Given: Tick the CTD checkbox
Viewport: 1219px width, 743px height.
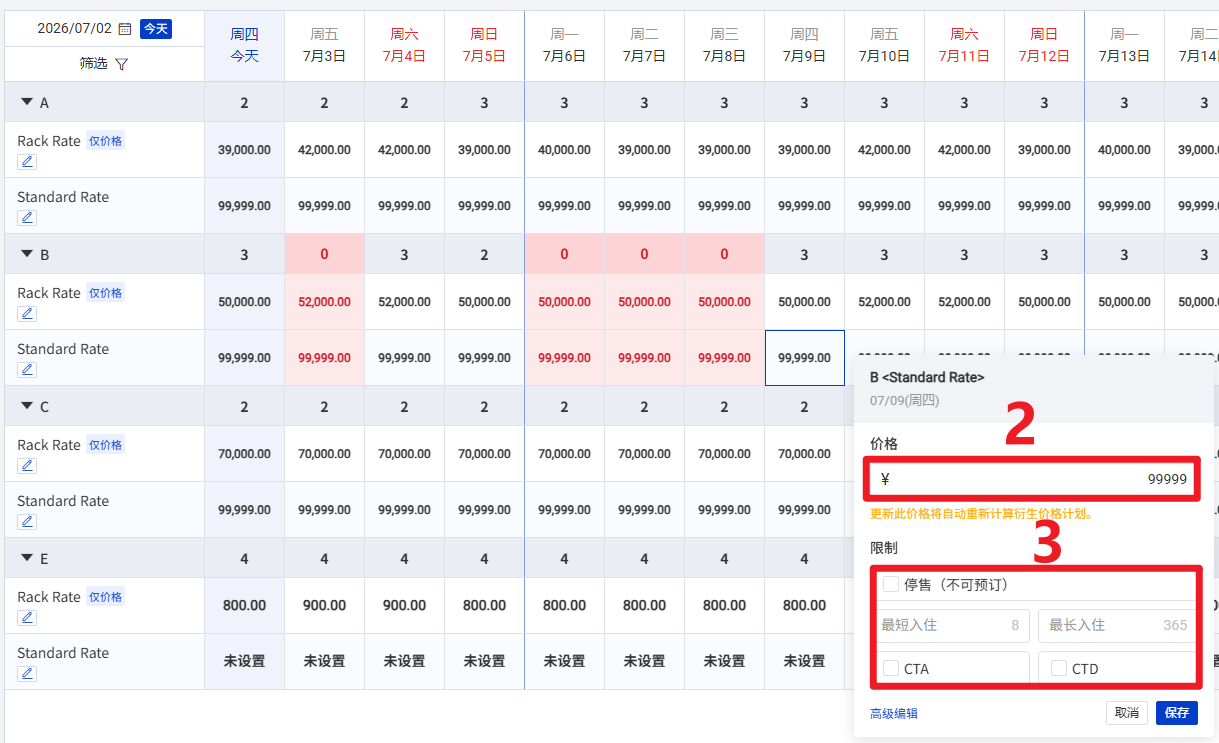Looking at the screenshot, I should point(1059,668).
